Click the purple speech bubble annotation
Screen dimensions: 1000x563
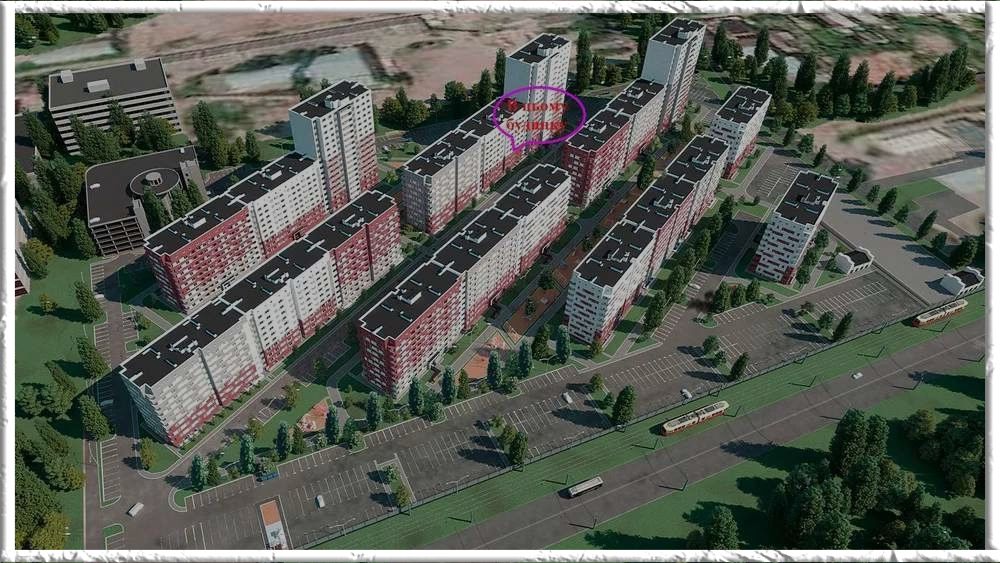pyautogui.click(x=539, y=116)
